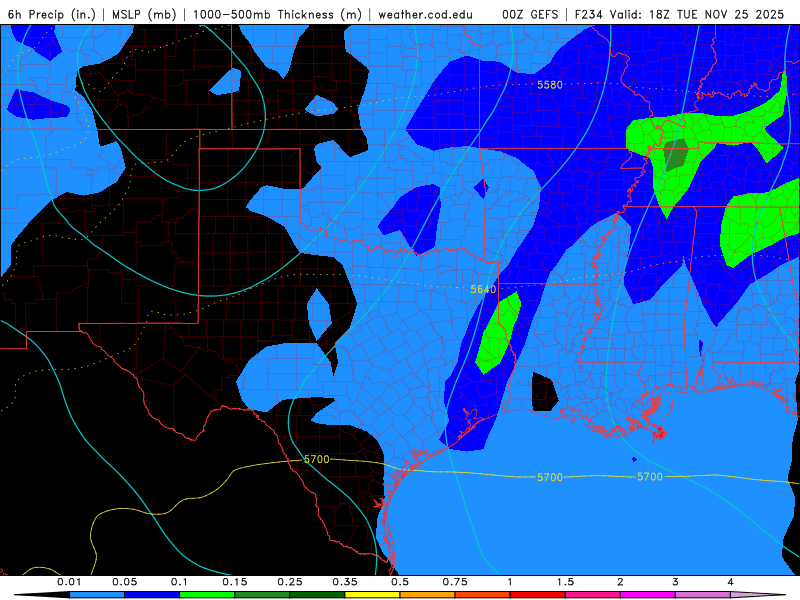The height and width of the screenshot is (600, 800).
Task: Click the '5640' thickness contour label
Action: click(483, 289)
